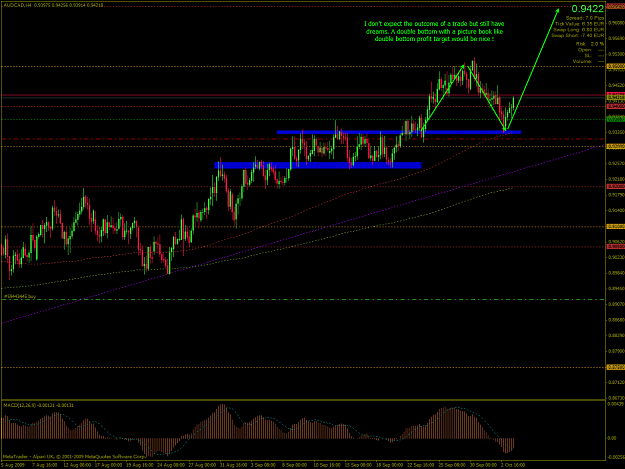Click the Open: field label
The width and height of the screenshot is (625, 469).
coord(585,50)
